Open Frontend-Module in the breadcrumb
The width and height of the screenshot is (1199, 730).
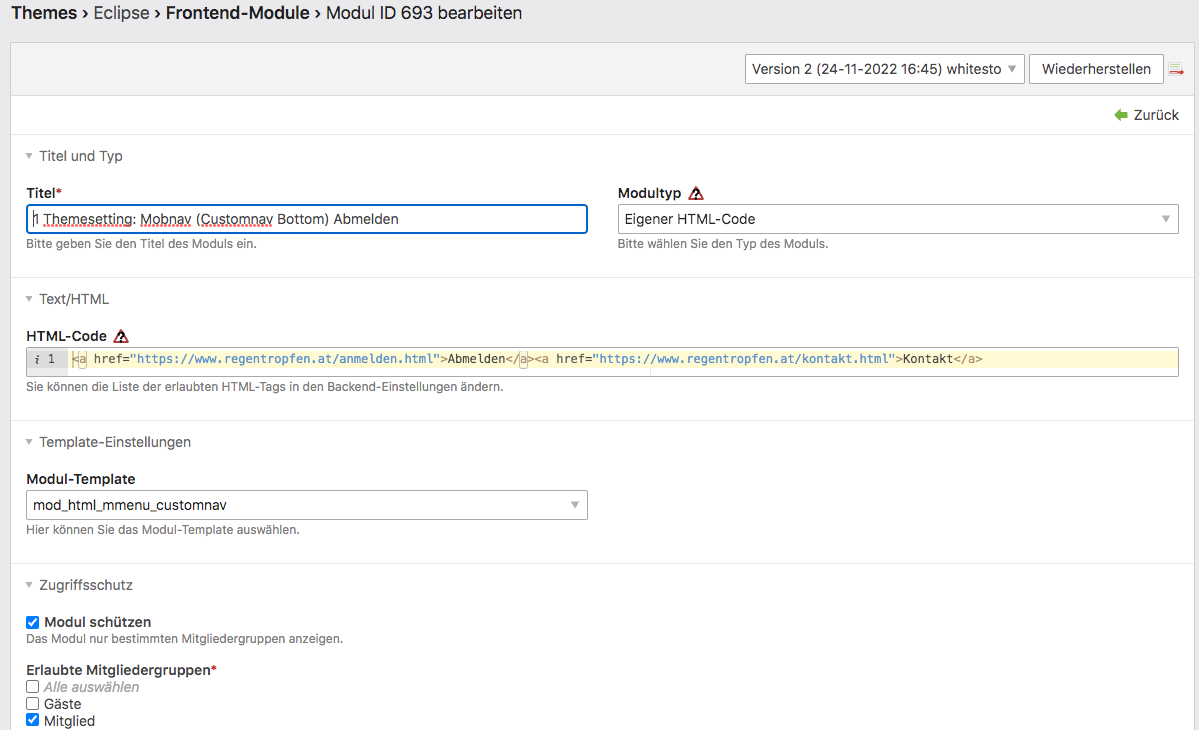click(x=238, y=13)
